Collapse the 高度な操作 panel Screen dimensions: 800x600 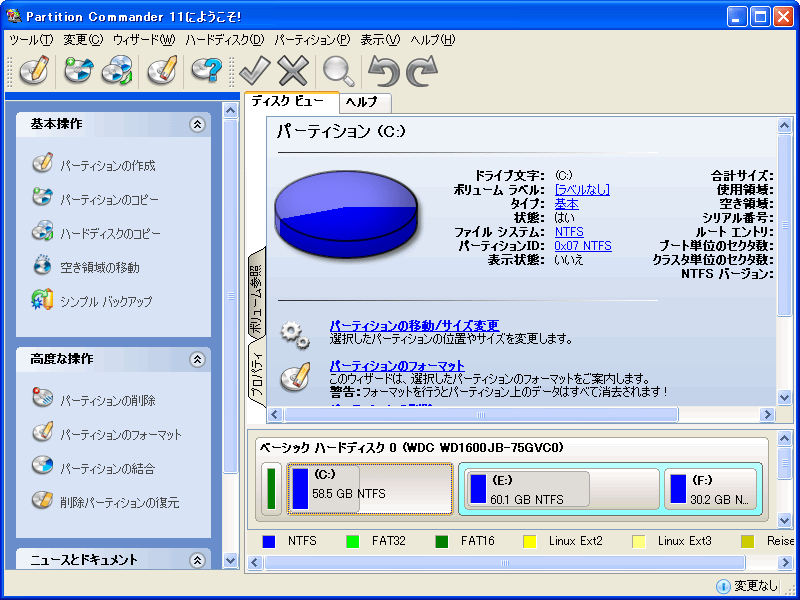197,360
